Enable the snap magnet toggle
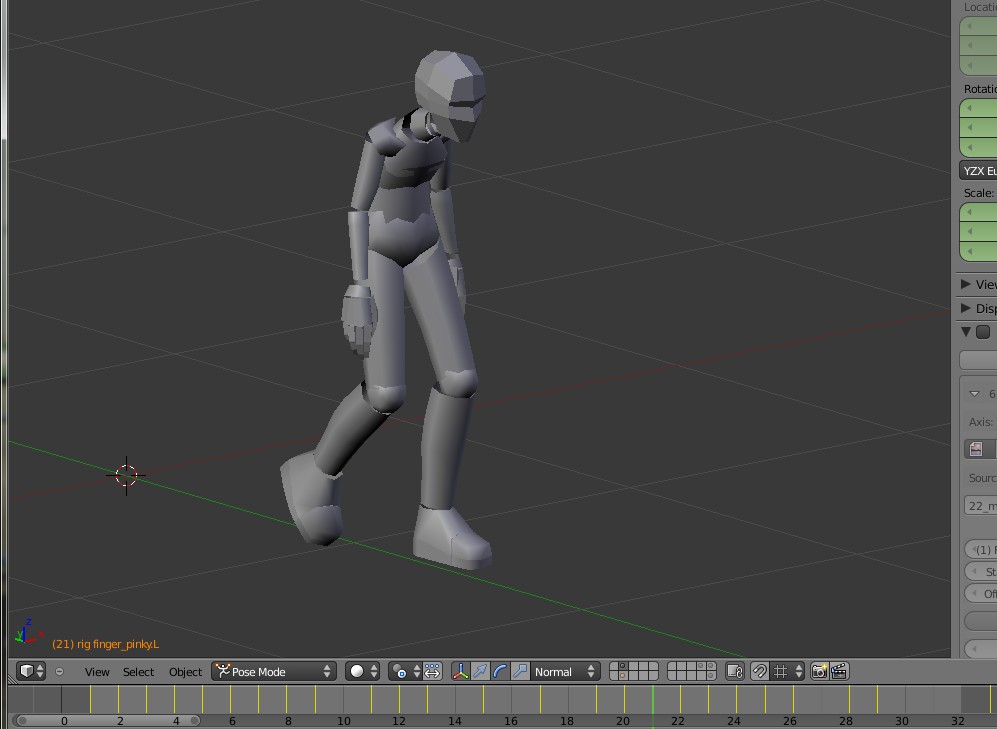Viewport: 997px width, 729px height. (x=760, y=671)
